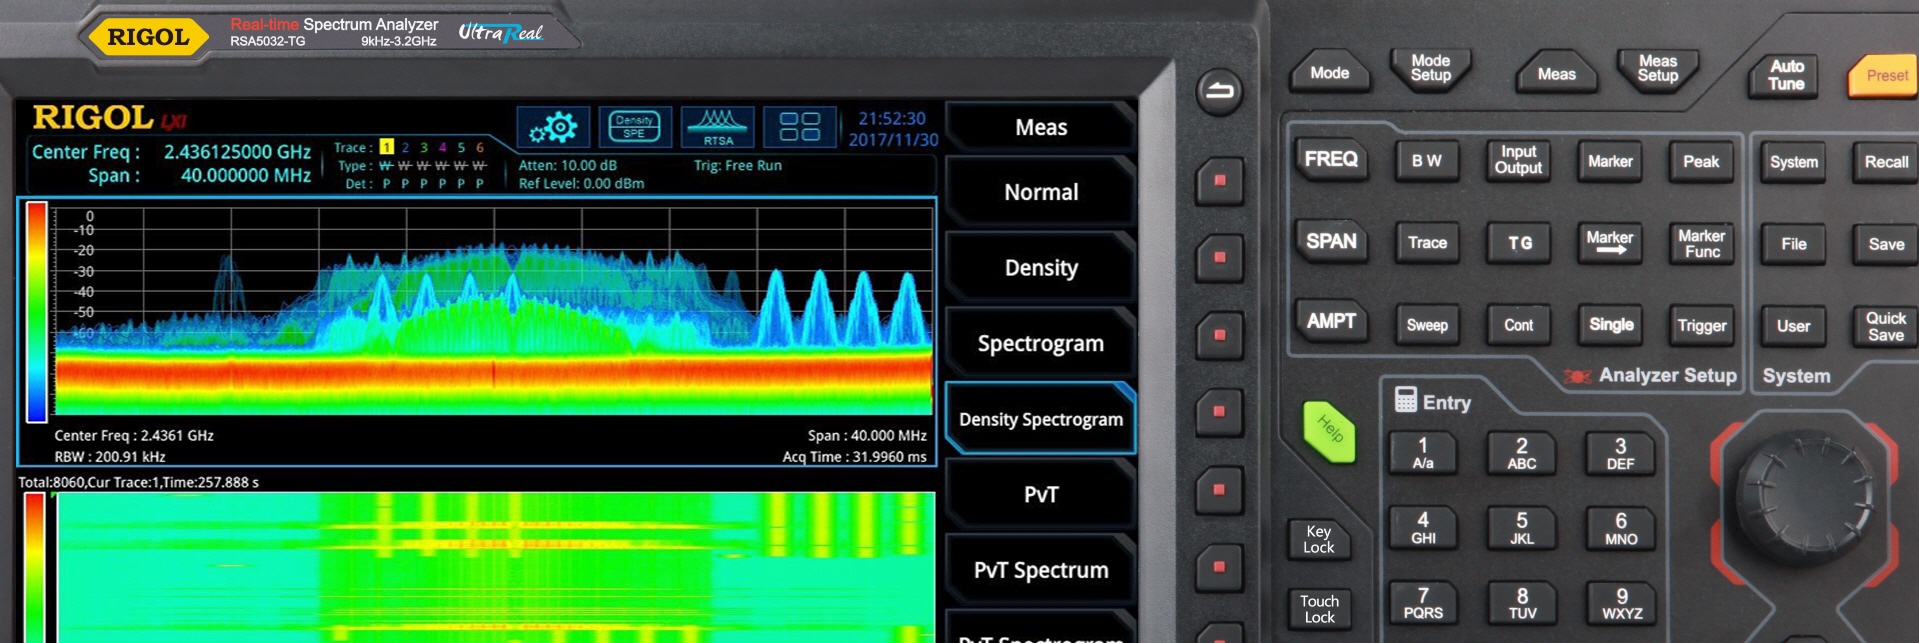This screenshot has width=1919, height=643.
Task: Push the Recall key
Action: [1886, 162]
